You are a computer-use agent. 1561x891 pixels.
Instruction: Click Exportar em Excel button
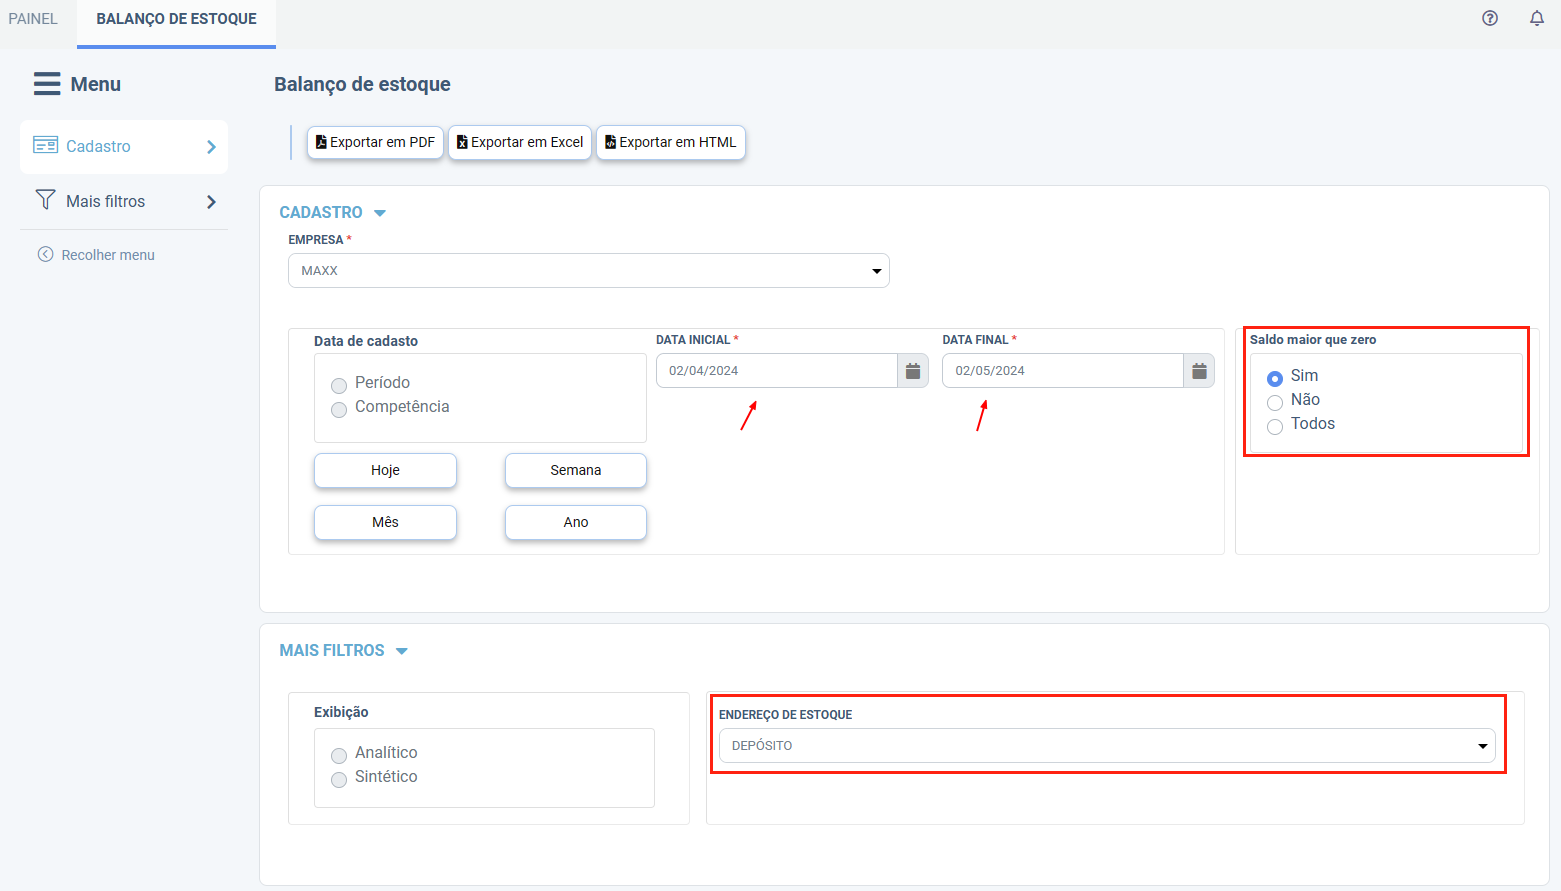(x=520, y=142)
